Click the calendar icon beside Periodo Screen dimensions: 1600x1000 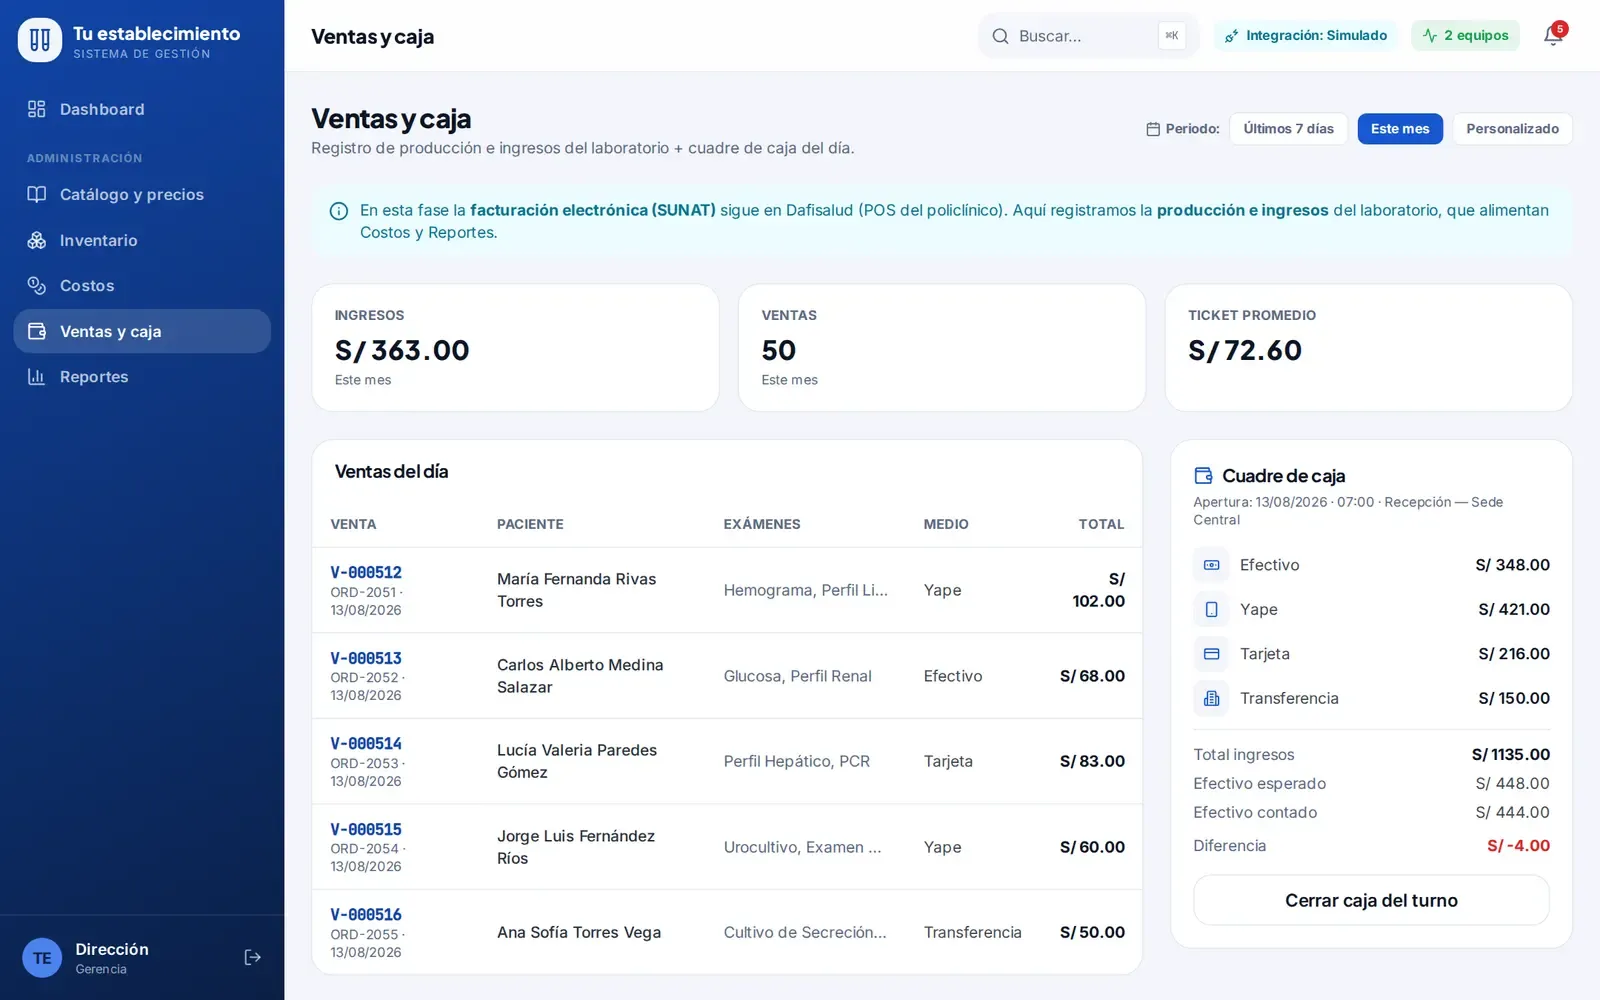1153,129
